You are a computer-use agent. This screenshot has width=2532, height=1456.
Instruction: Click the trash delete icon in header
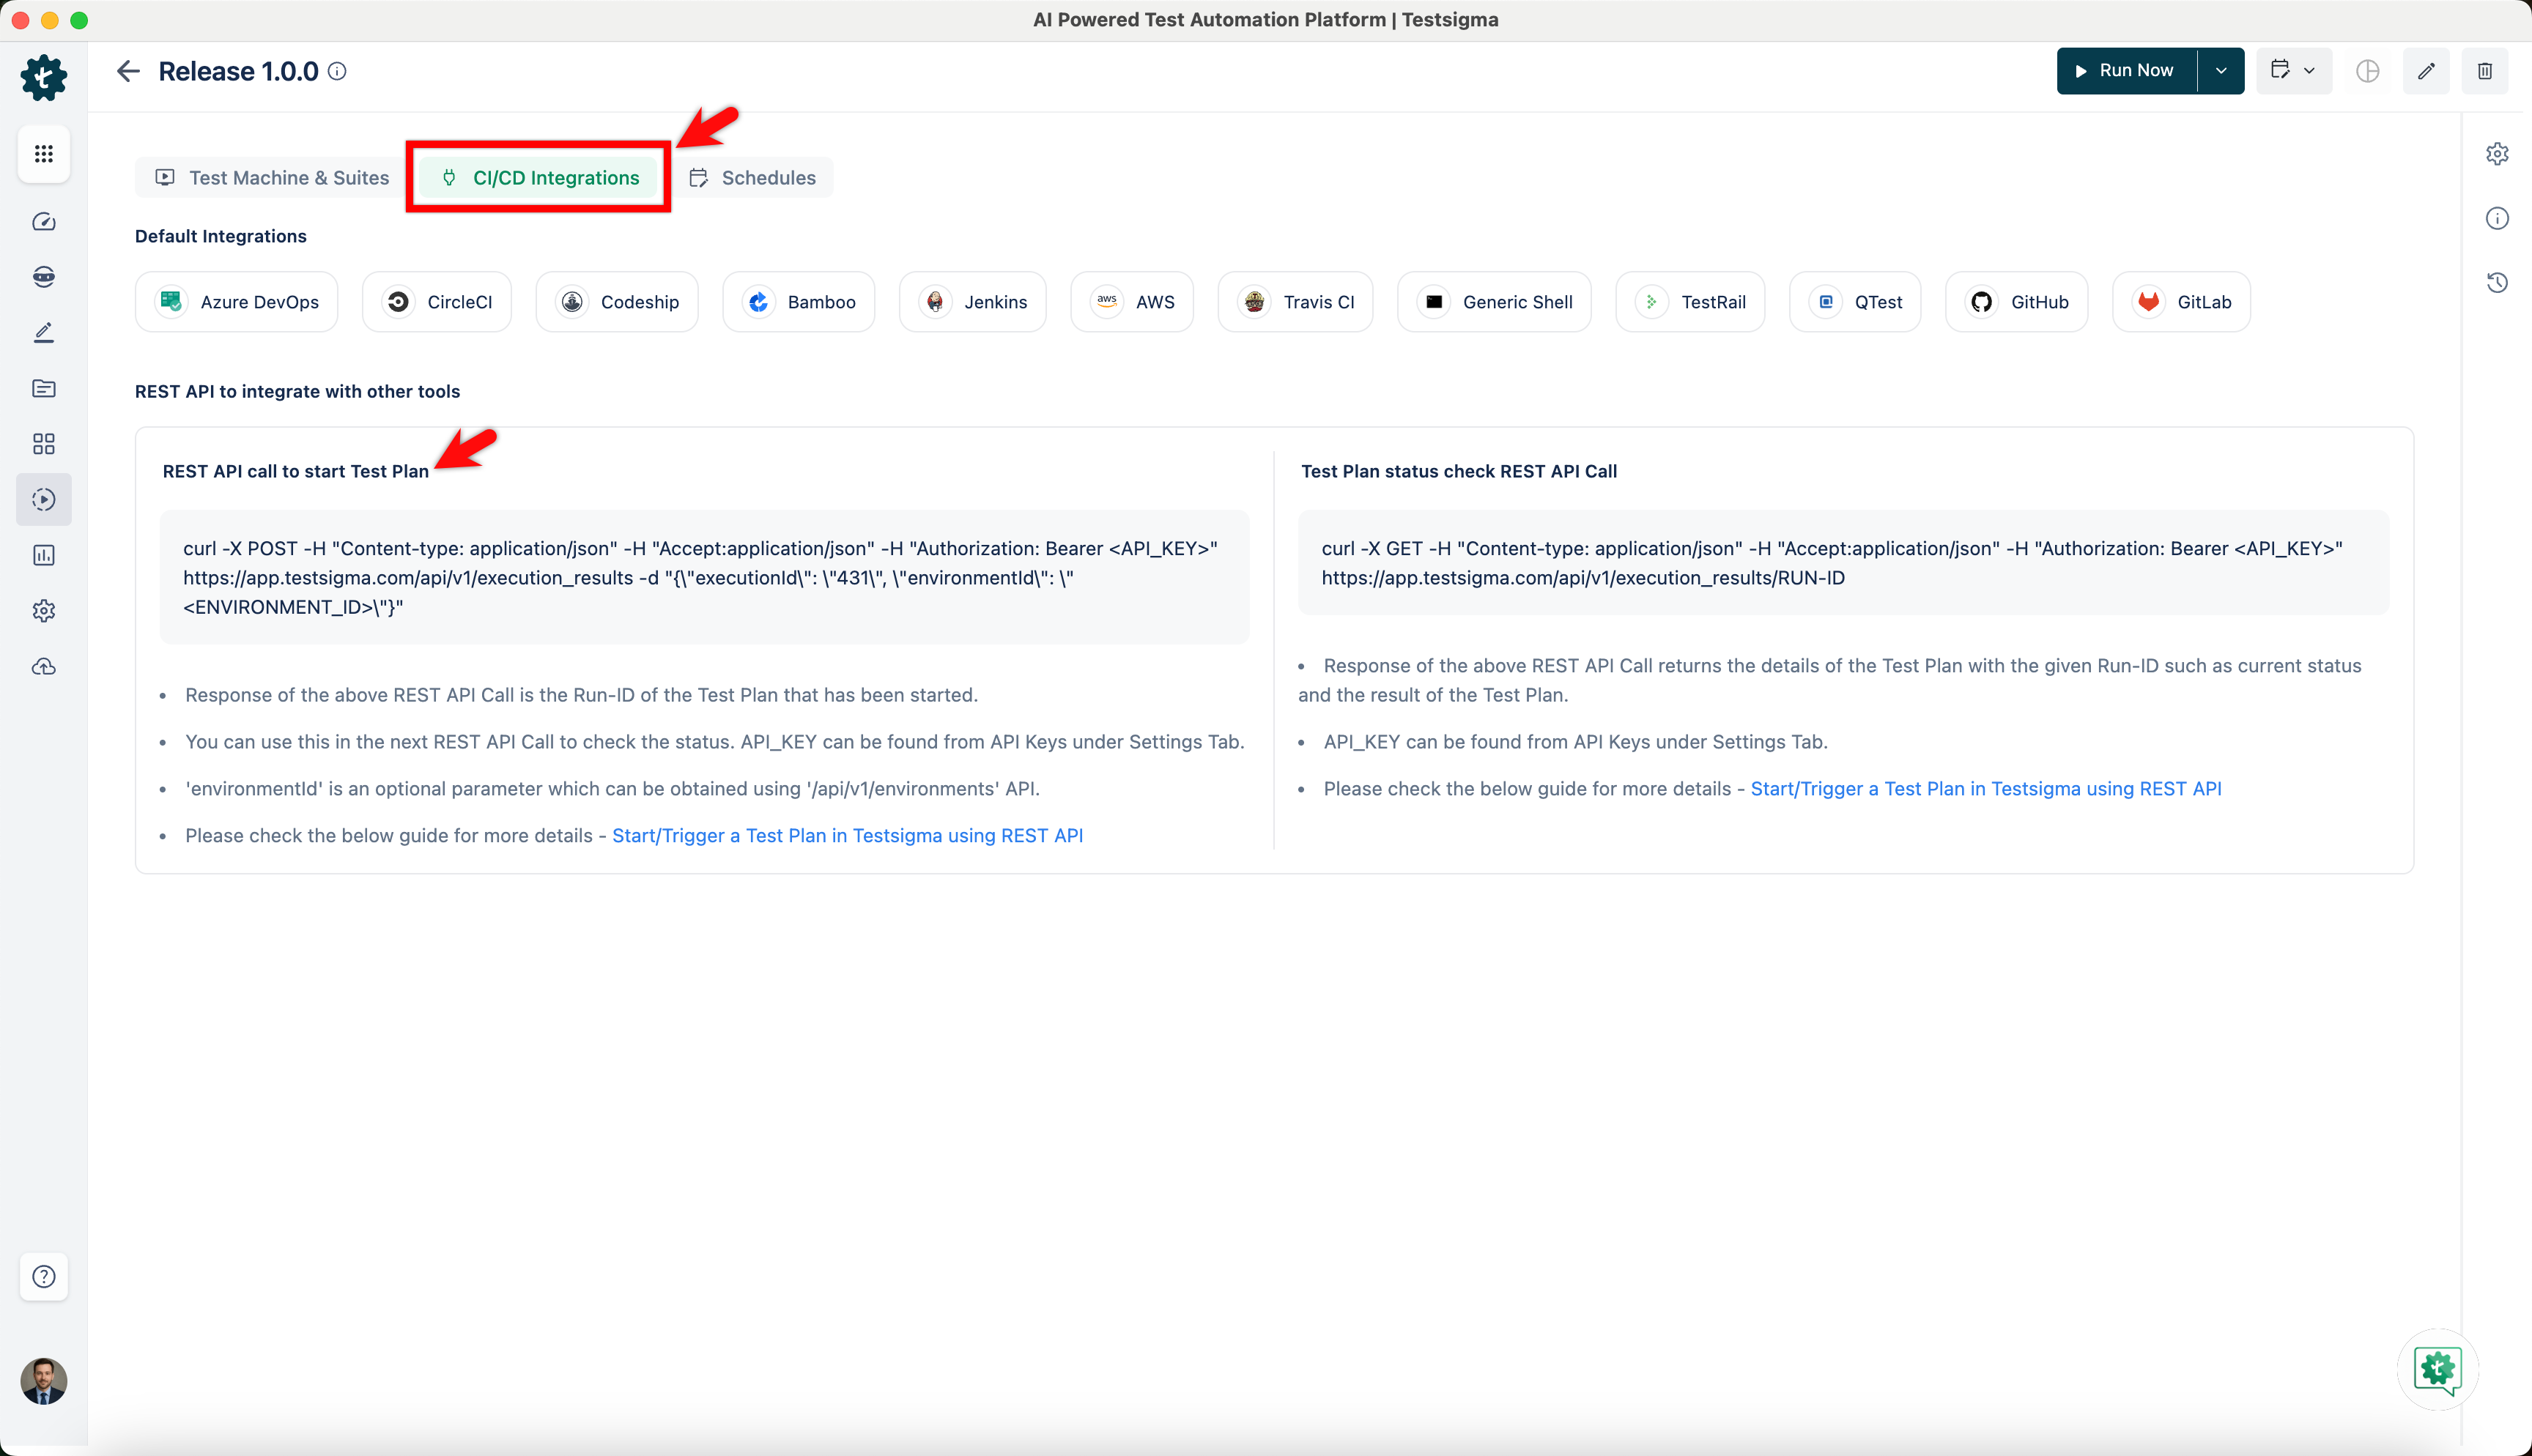tap(2484, 71)
